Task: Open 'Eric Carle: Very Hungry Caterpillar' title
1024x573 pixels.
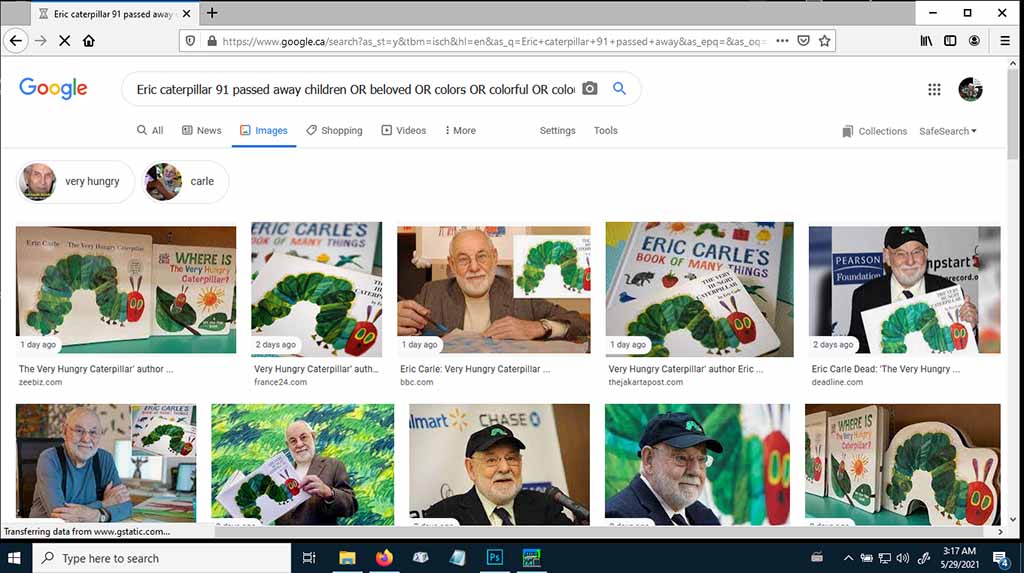Action: [x=475, y=369]
